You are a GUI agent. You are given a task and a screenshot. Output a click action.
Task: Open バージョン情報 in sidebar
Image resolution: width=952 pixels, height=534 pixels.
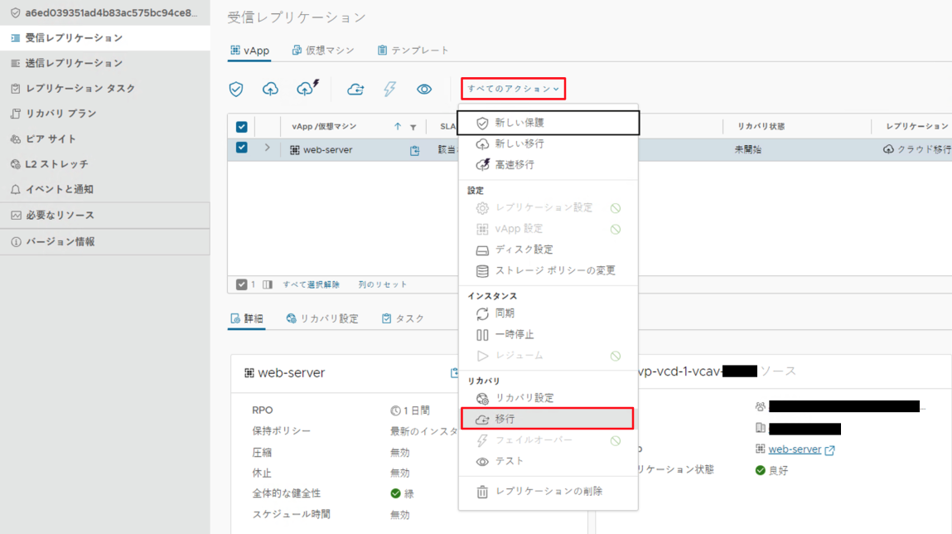click(x=105, y=242)
